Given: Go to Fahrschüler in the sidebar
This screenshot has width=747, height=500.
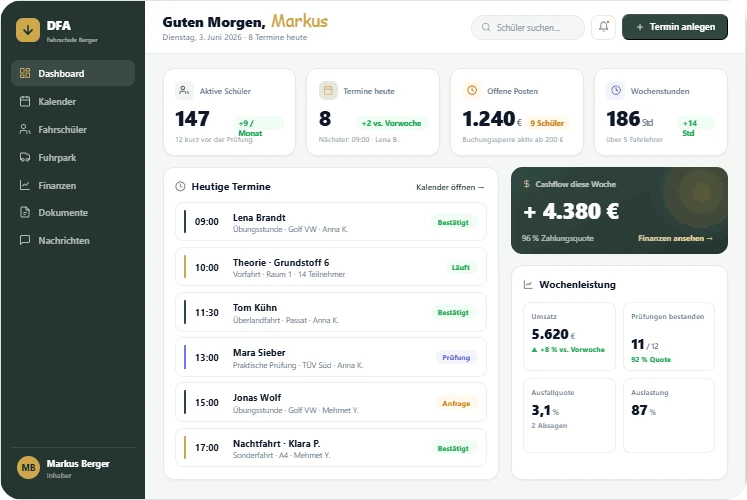Looking at the screenshot, I should pyautogui.click(x=73, y=130).
